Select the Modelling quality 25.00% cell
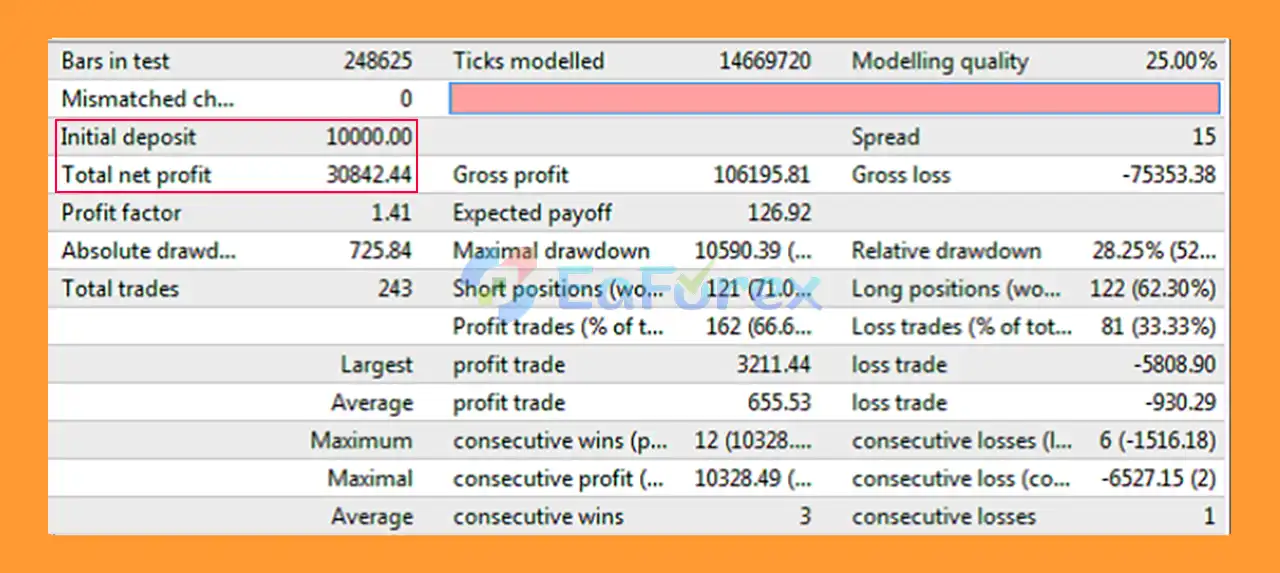1280x573 pixels. click(x=1180, y=61)
